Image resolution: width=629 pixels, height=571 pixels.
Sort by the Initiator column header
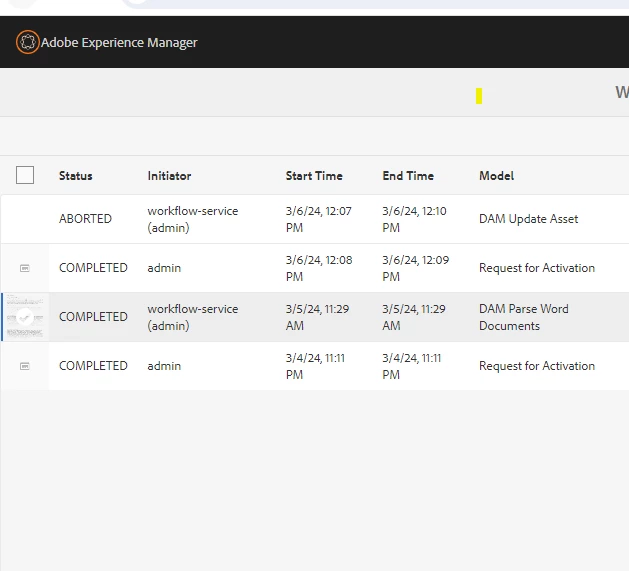tap(169, 176)
